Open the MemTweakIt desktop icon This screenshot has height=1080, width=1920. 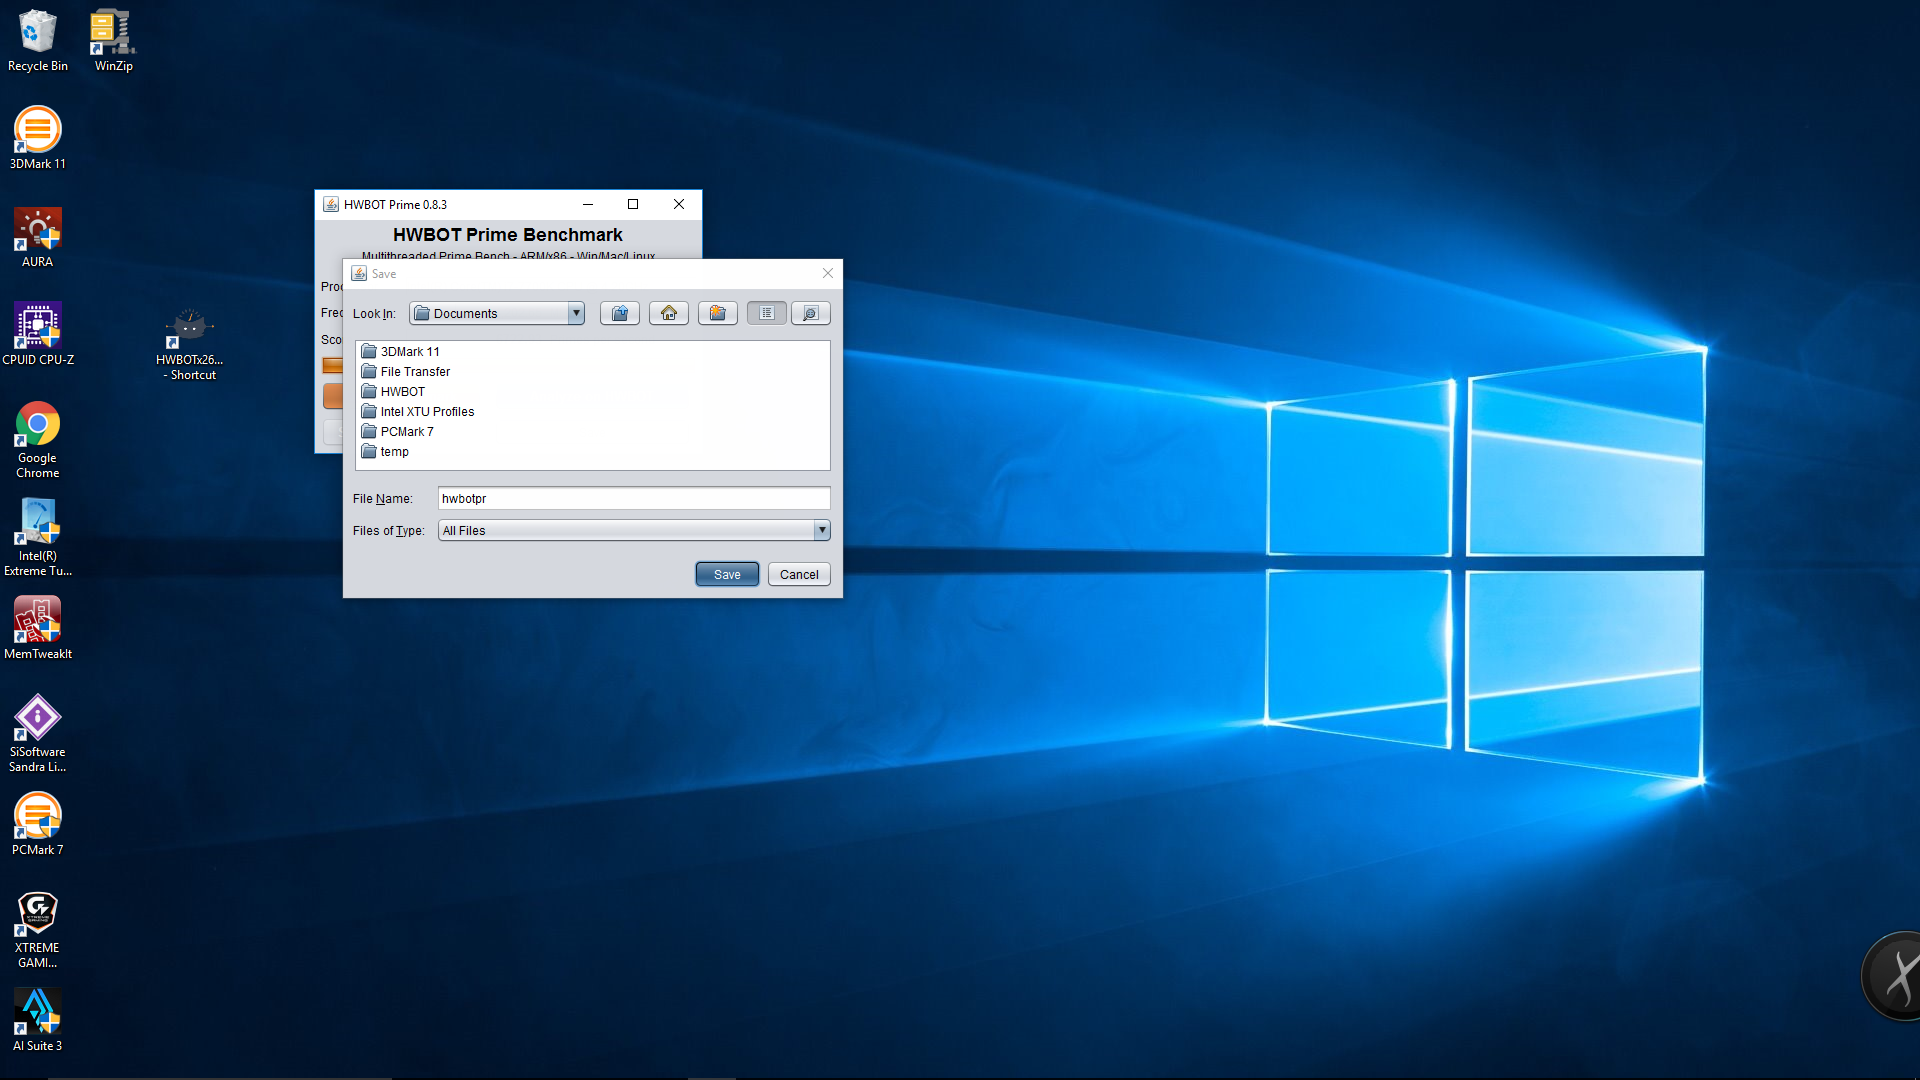pyautogui.click(x=38, y=628)
